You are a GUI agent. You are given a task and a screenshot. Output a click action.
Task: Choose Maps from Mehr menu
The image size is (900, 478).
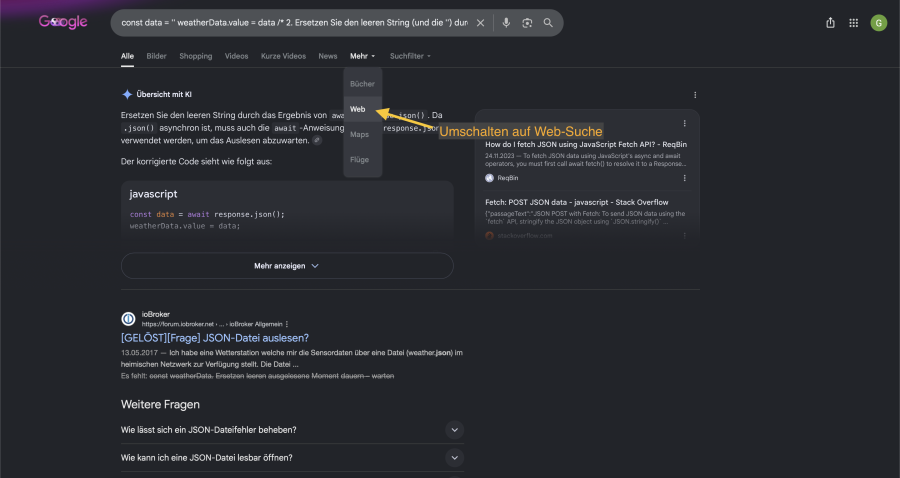coord(362,134)
